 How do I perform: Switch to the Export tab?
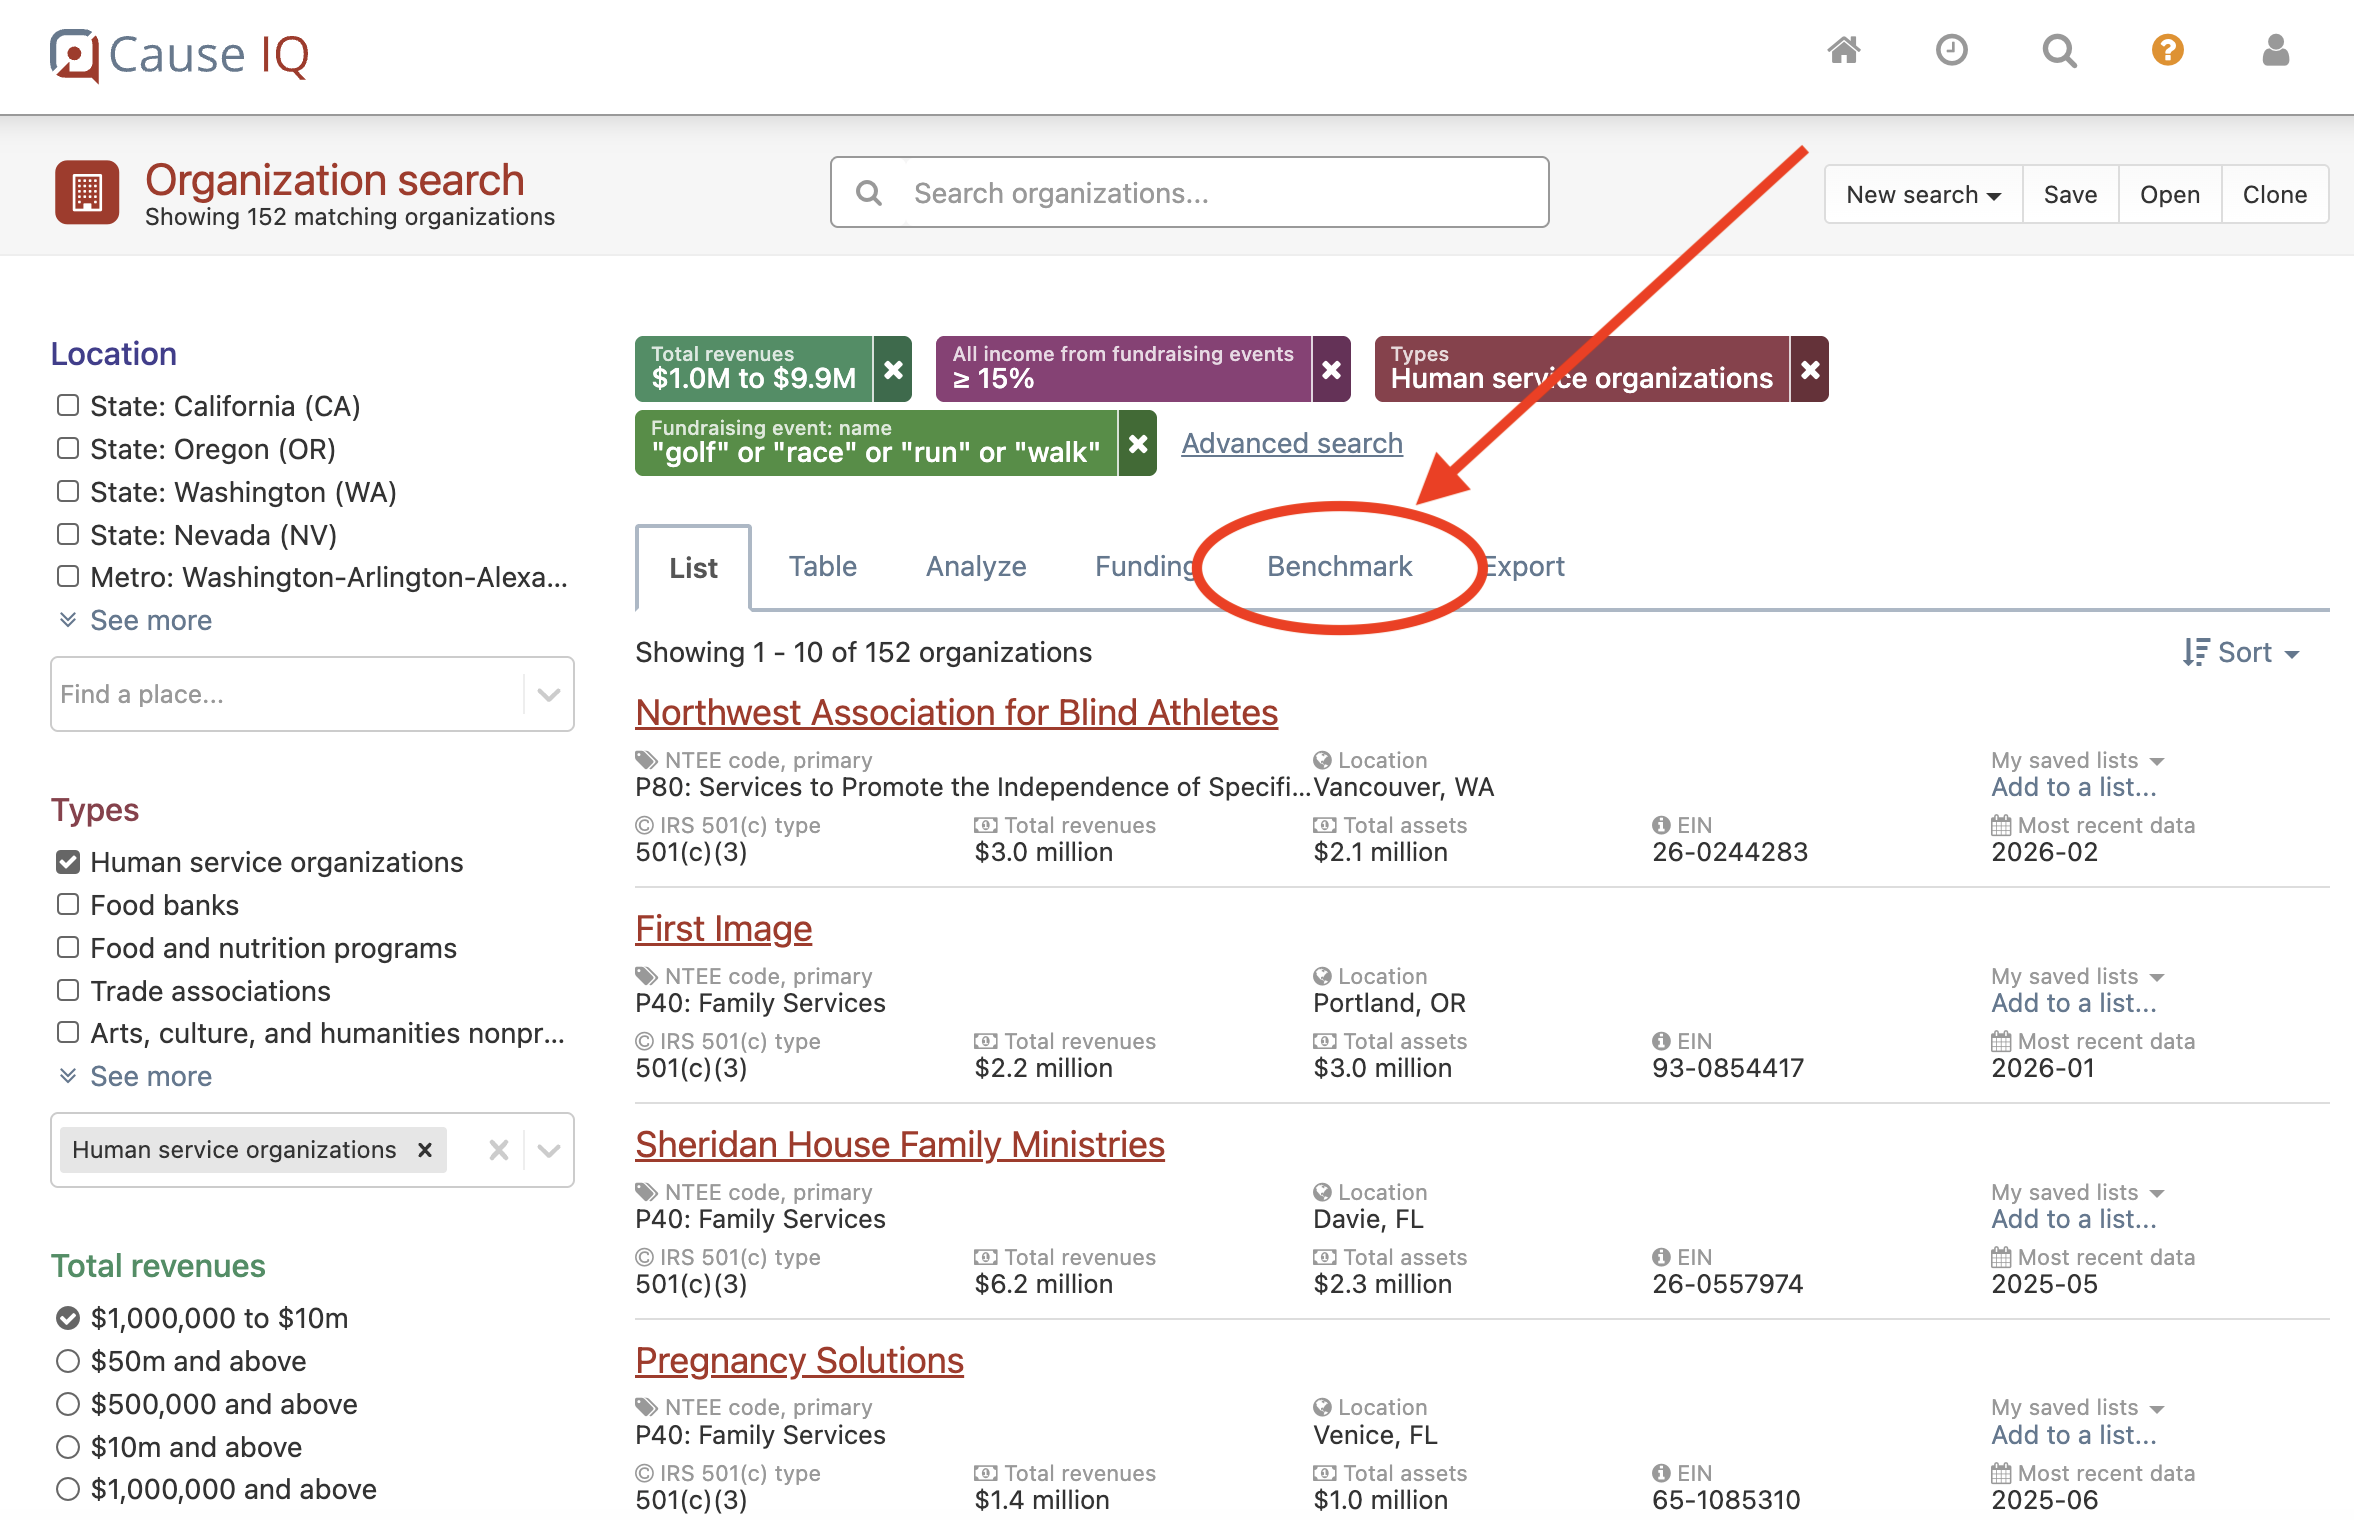coord(1523,566)
